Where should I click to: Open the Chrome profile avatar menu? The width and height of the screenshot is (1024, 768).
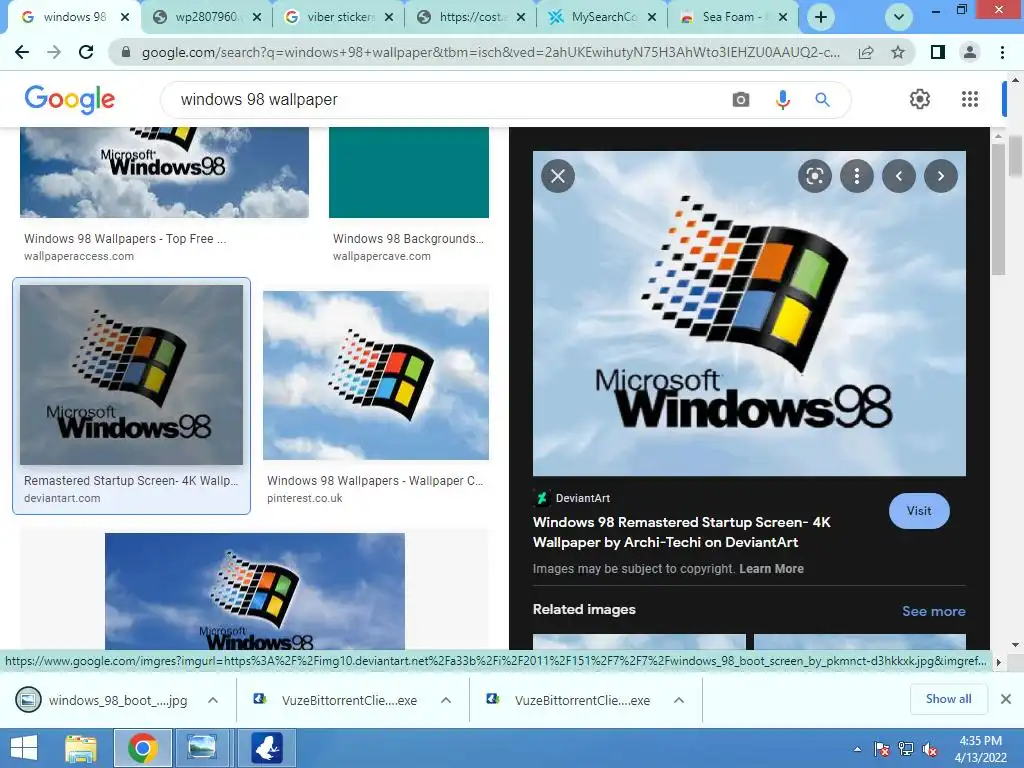970,52
